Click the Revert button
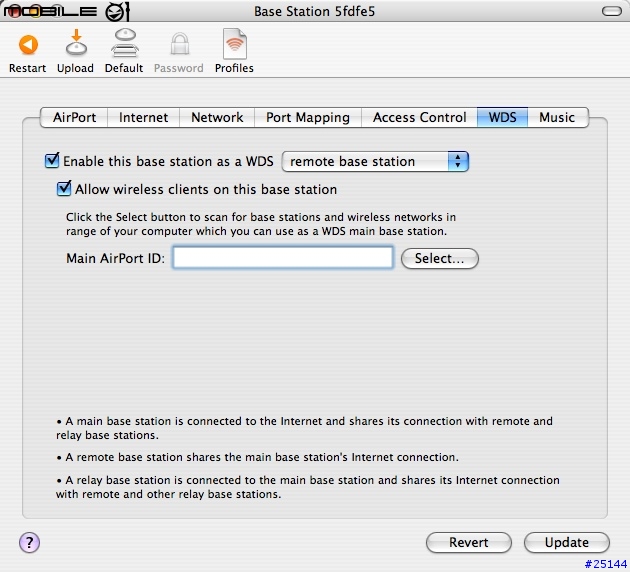This screenshot has height=572, width=630. pos(468,542)
